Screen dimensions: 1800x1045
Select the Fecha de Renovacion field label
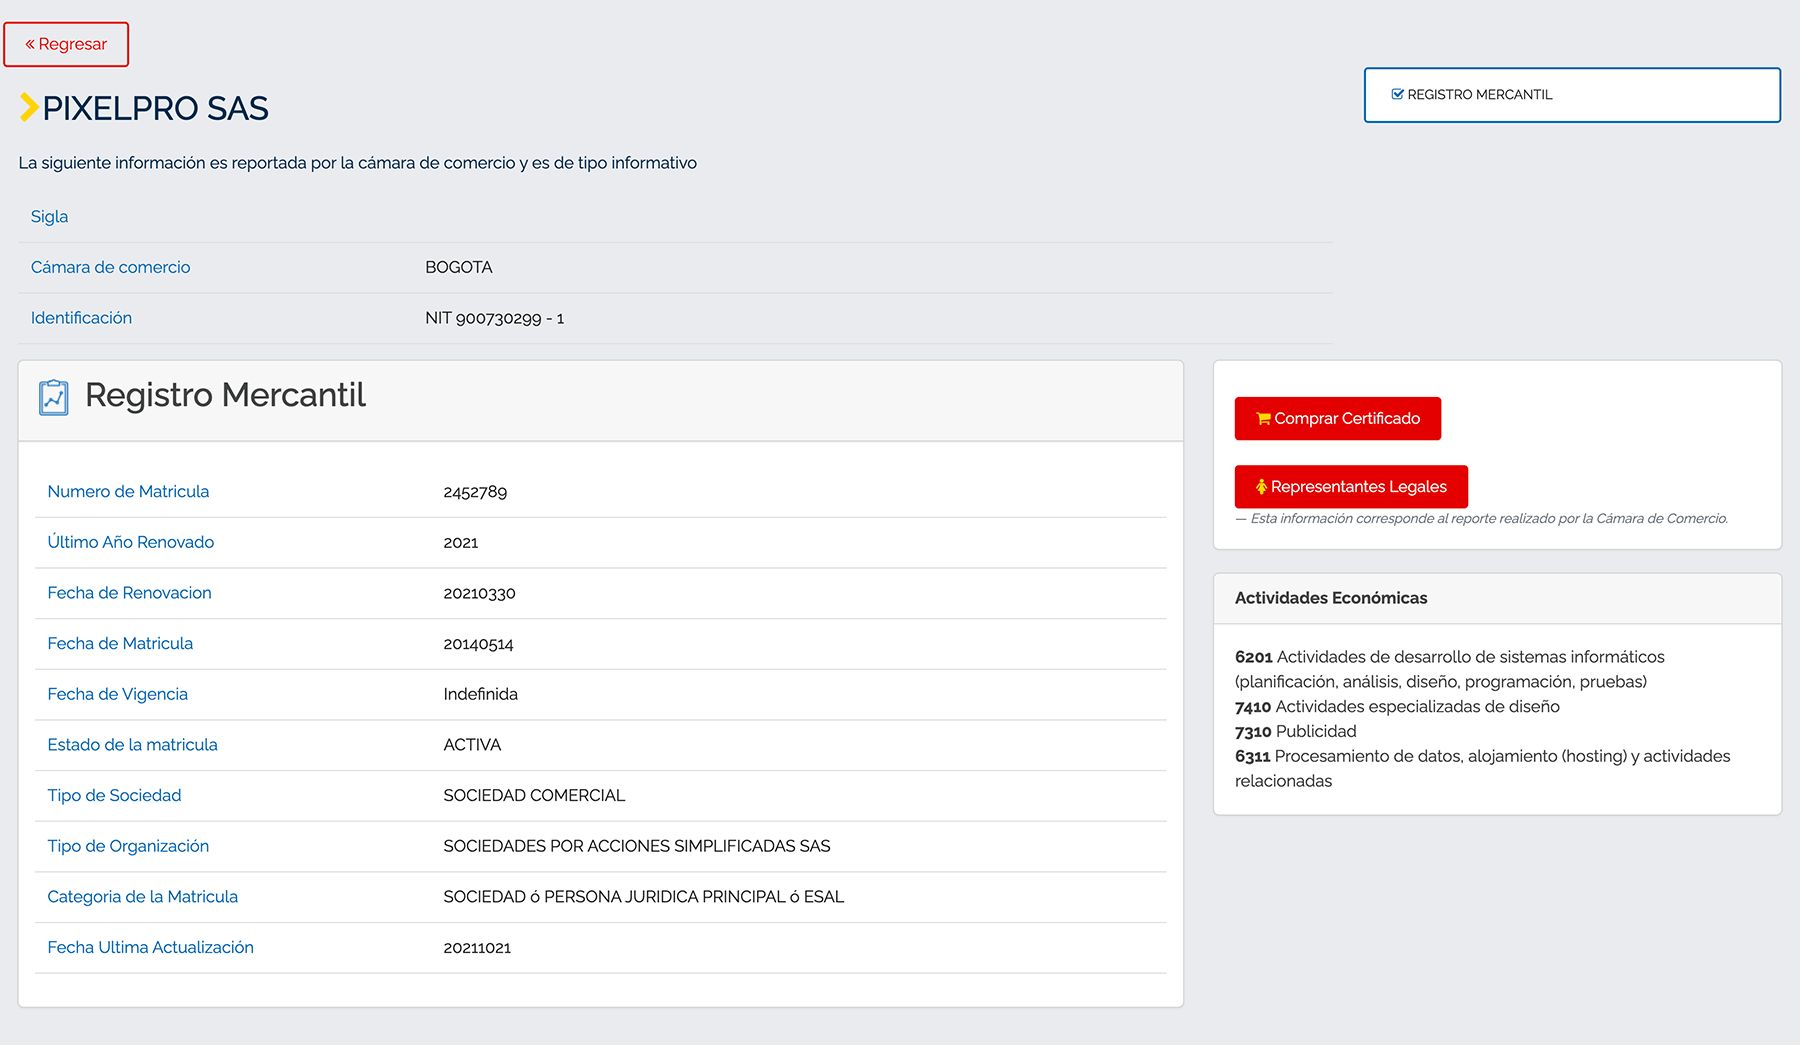point(129,593)
